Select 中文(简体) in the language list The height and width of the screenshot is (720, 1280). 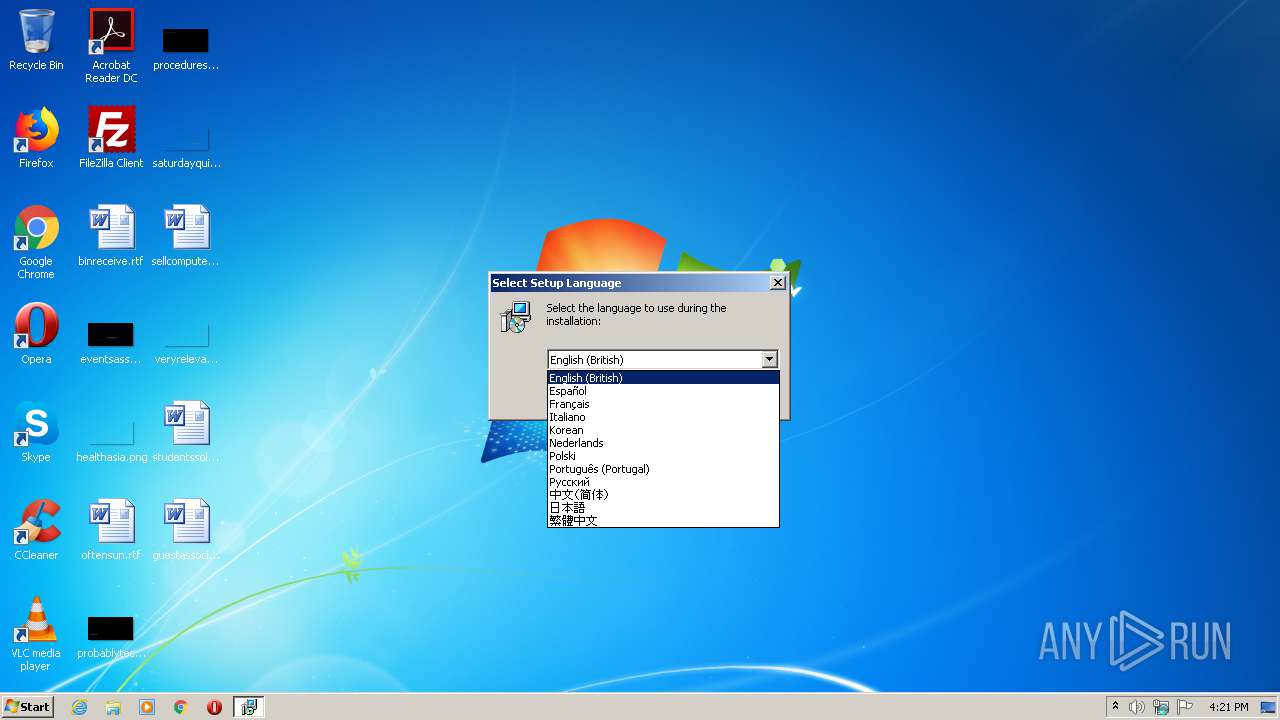pos(663,495)
